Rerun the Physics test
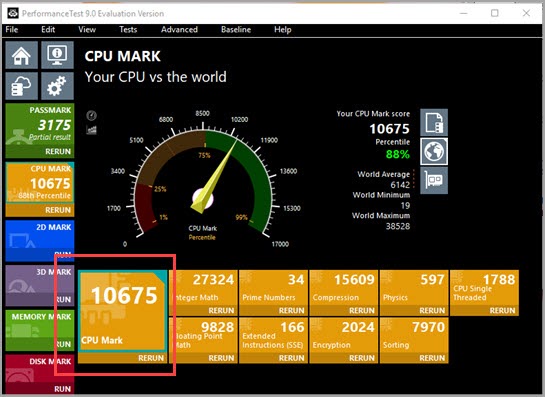 (432, 310)
